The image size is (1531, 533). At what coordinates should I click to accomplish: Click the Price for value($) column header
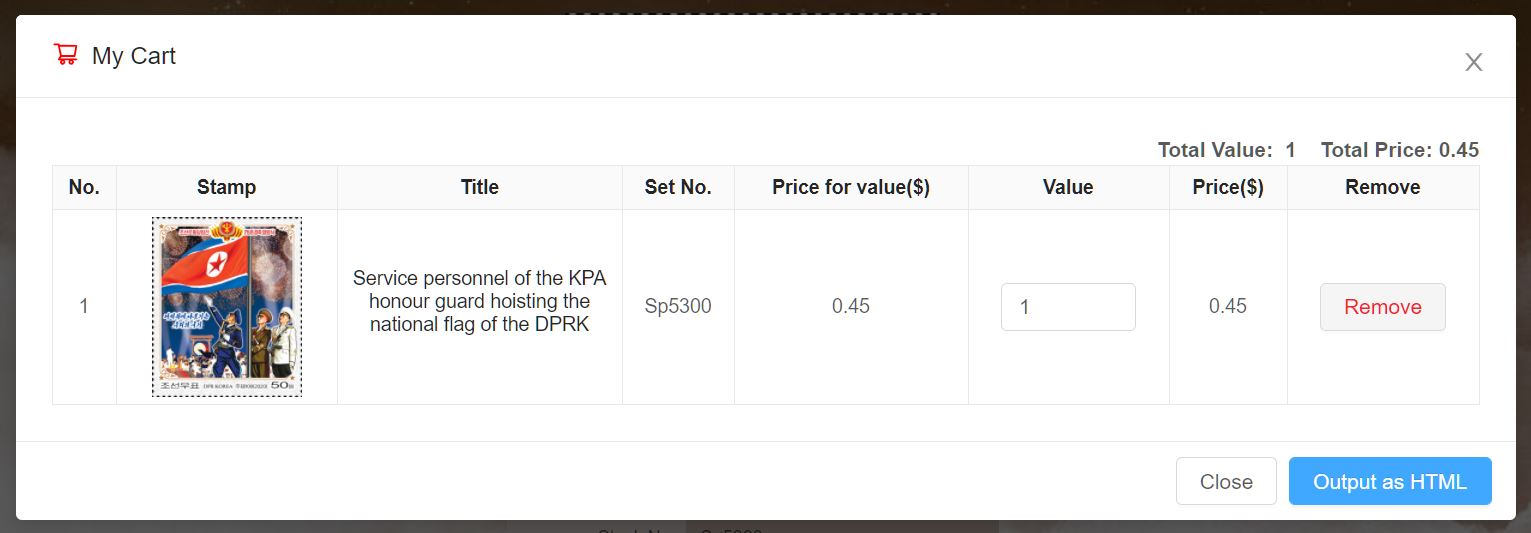click(x=851, y=187)
